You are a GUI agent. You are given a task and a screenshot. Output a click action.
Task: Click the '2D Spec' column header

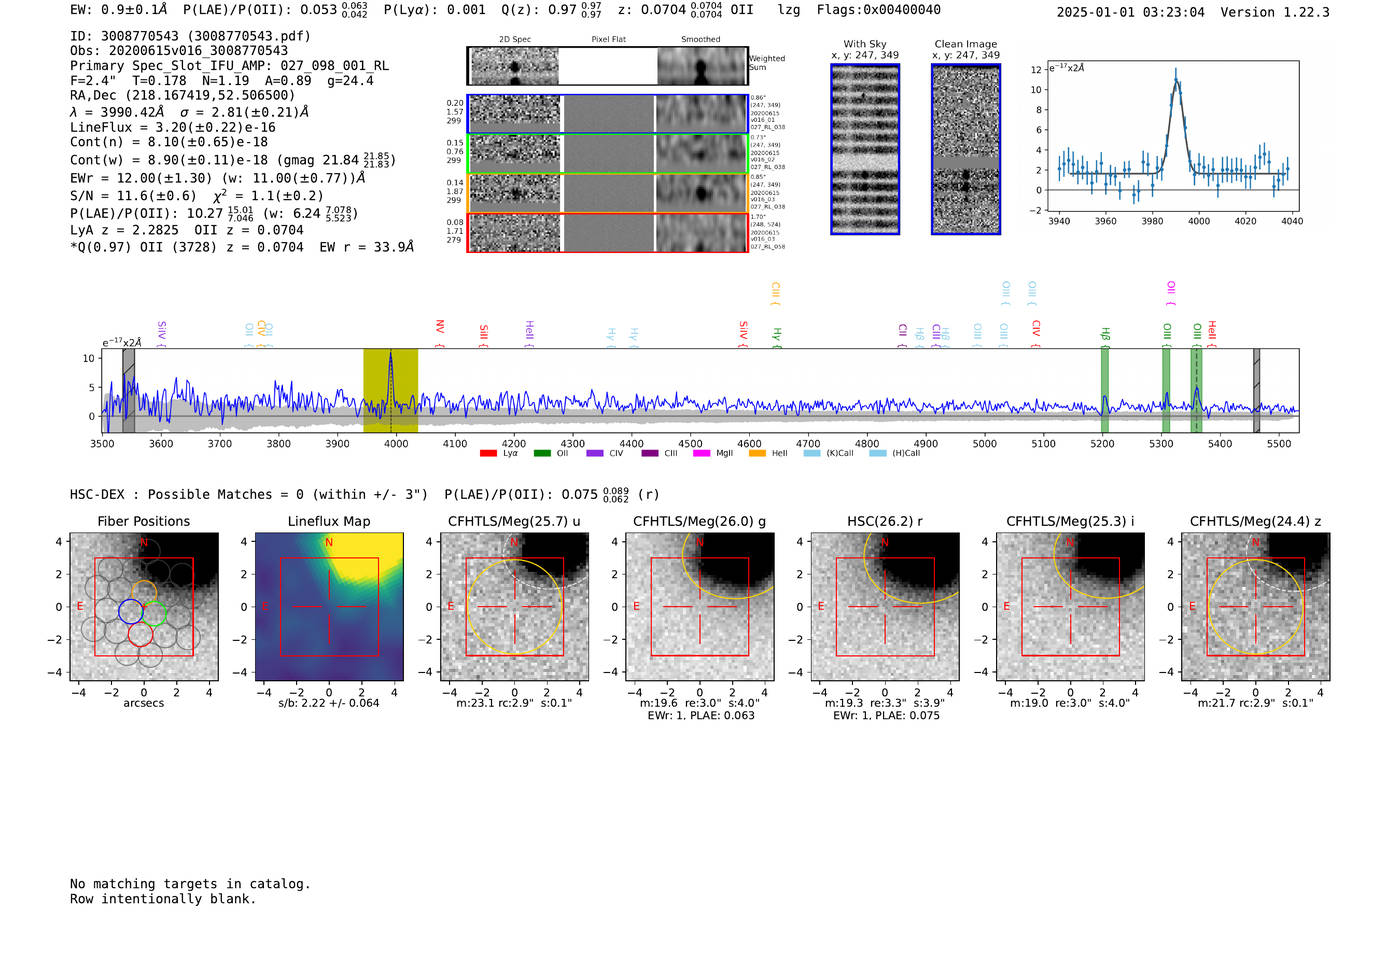click(515, 39)
